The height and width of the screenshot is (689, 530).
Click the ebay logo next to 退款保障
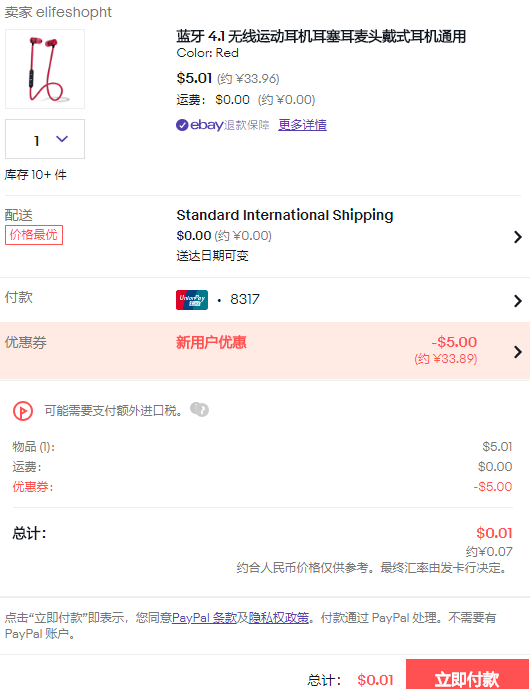click(207, 125)
